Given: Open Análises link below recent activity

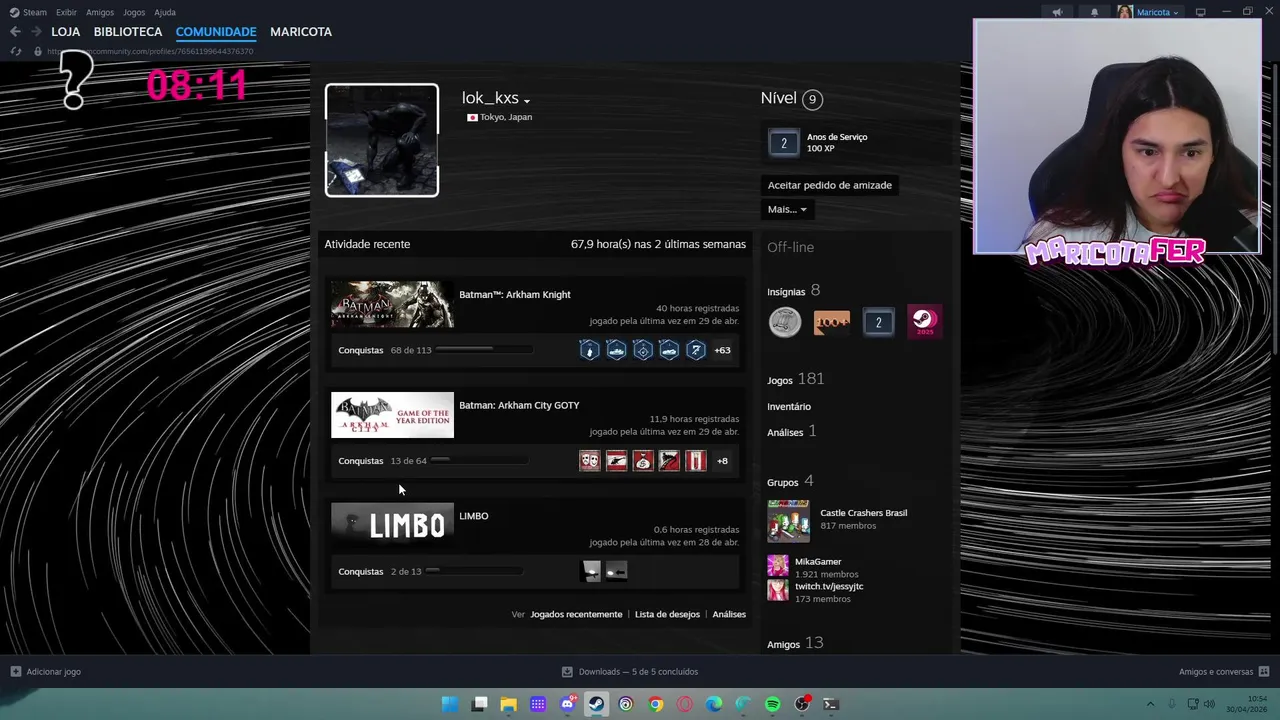Looking at the screenshot, I should (729, 614).
